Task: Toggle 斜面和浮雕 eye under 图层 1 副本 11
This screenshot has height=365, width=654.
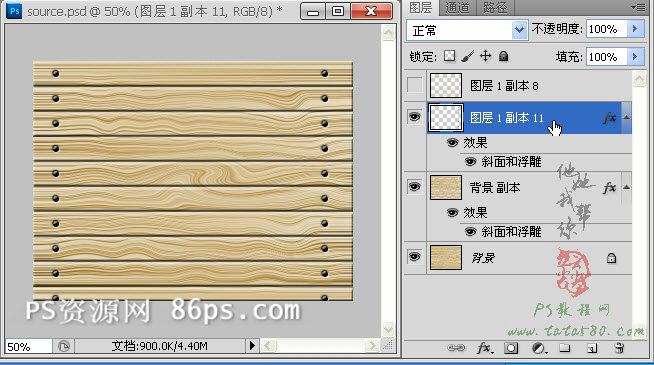Action: pyautogui.click(x=470, y=161)
